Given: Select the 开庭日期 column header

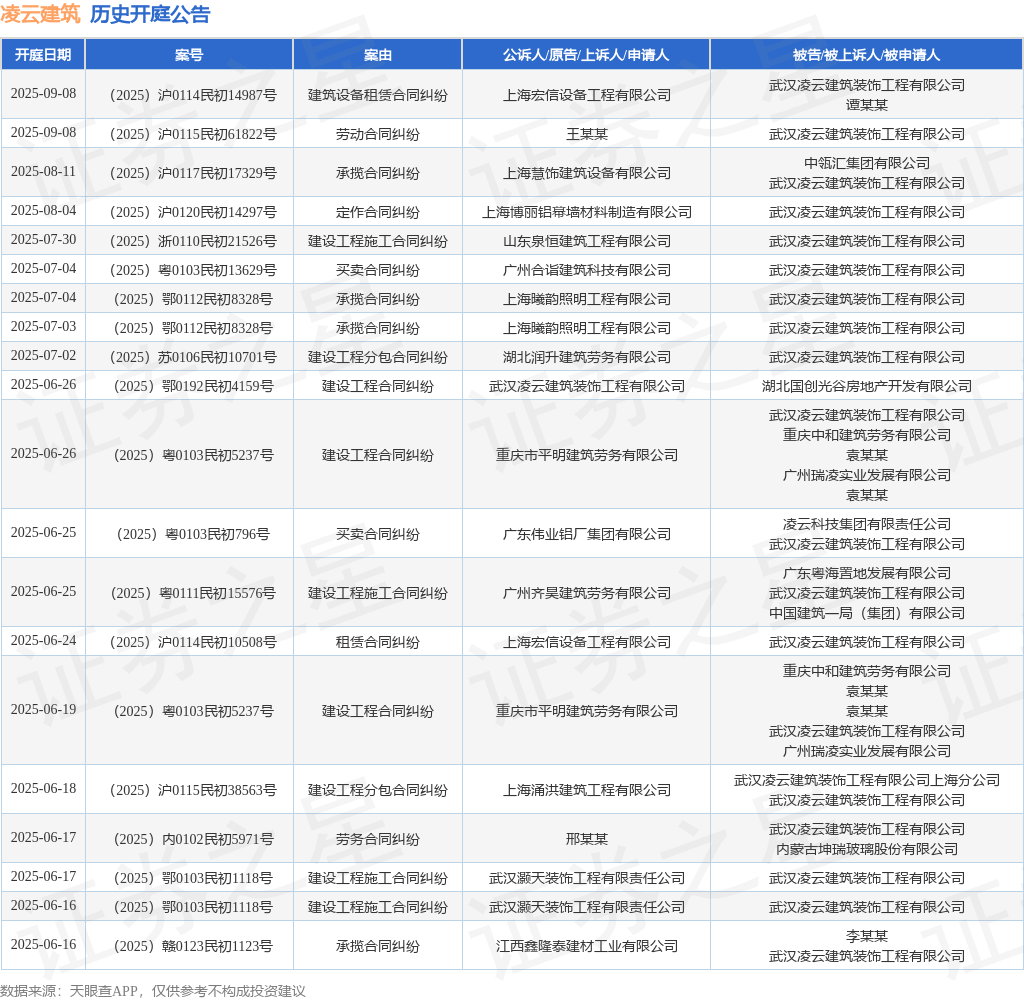Looking at the screenshot, I should [43, 55].
